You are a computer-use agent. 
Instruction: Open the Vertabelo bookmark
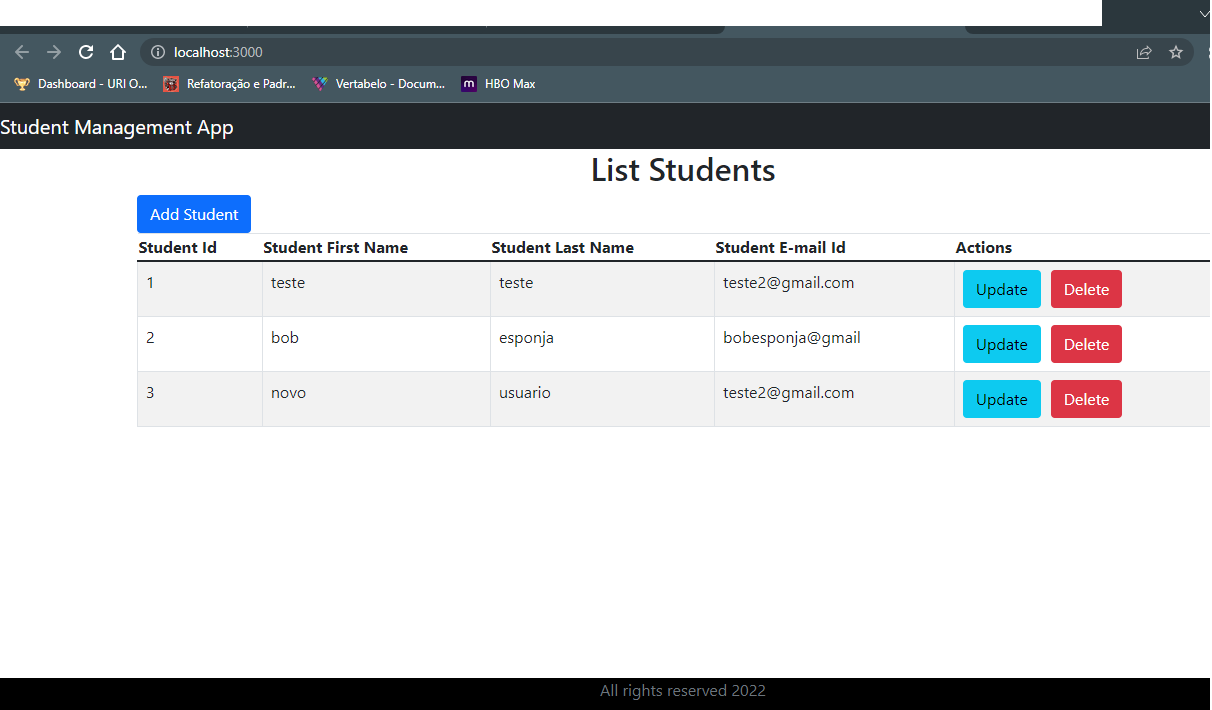pyautogui.click(x=378, y=84)
